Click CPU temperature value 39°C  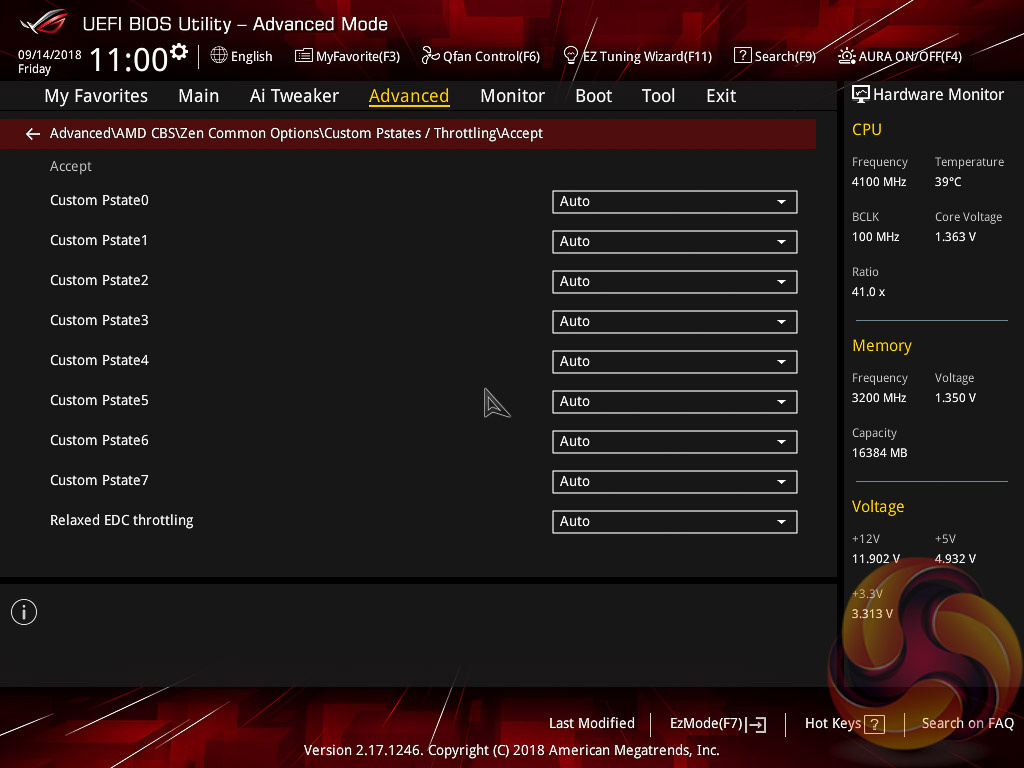tap(948, 182)
